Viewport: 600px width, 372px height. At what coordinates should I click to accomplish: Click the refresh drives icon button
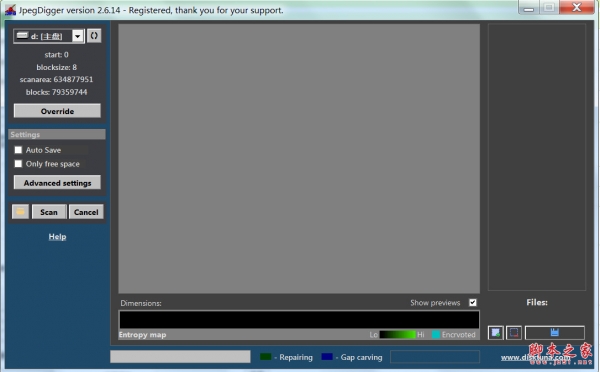(94, 36)
